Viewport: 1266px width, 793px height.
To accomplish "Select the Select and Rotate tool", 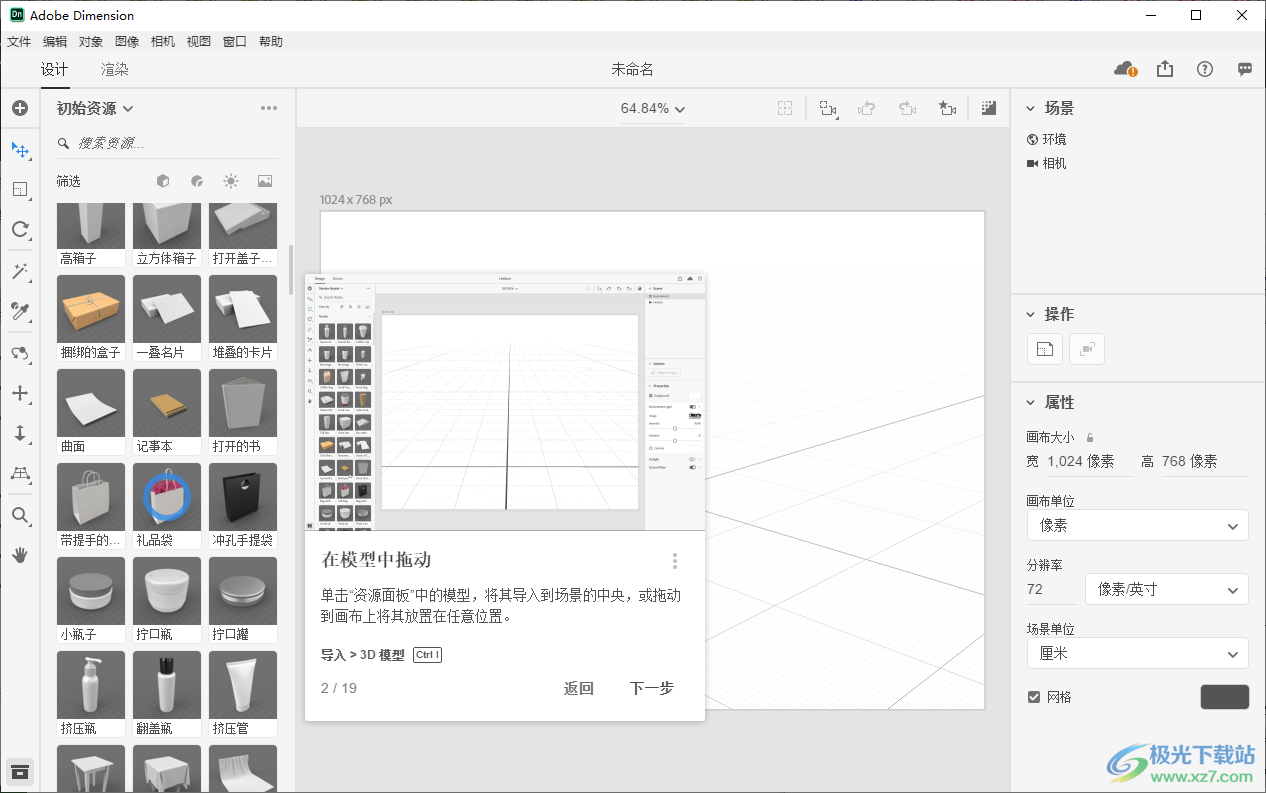I will click(x=20, y=230).
